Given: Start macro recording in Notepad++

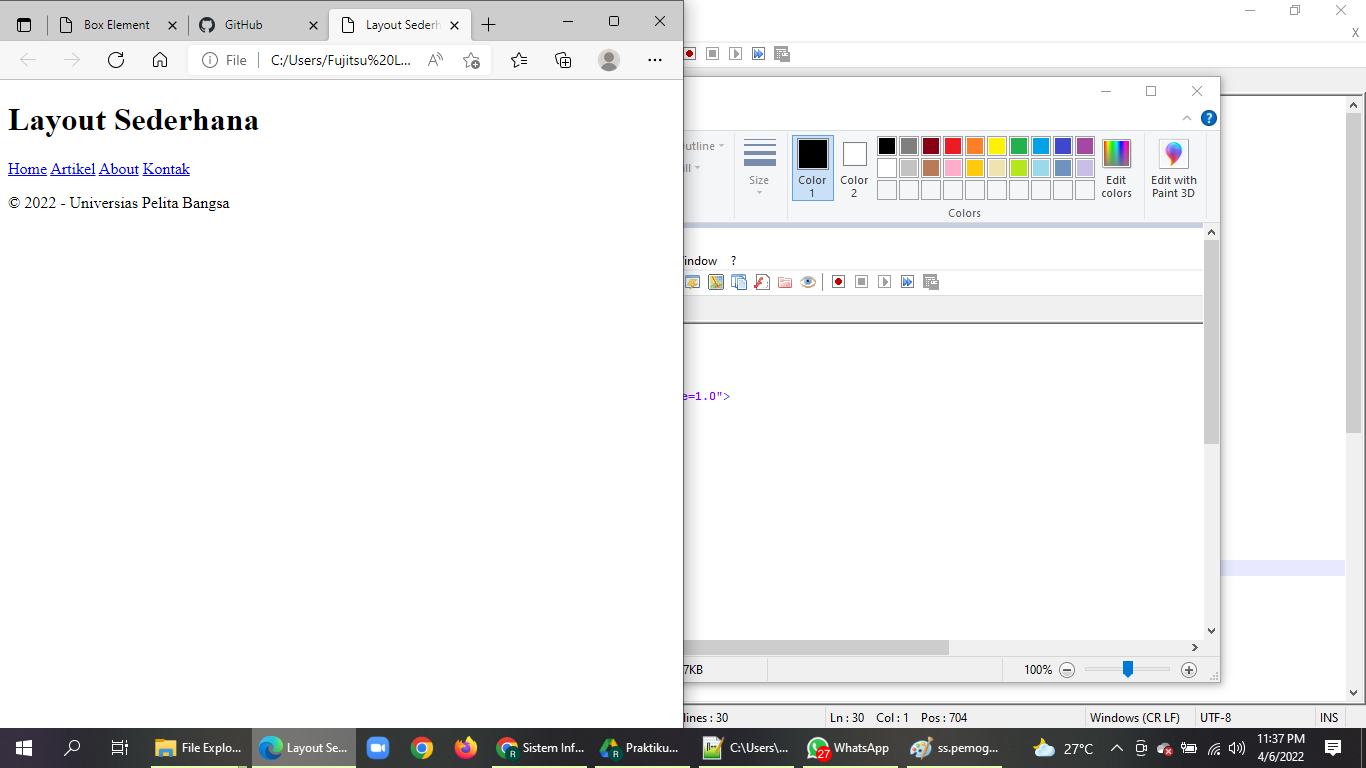Looking at the screenshot, I should pyautogui.click(x=838, y=282).
